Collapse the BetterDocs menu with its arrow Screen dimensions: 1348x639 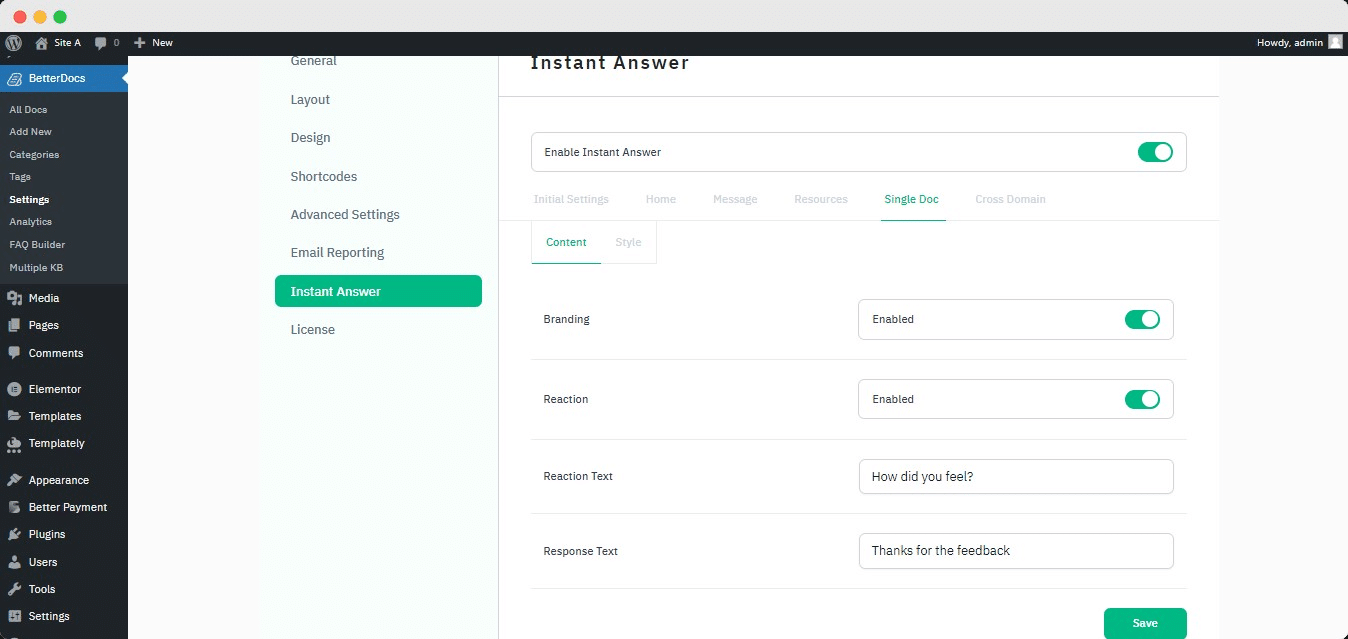[124, 78]
